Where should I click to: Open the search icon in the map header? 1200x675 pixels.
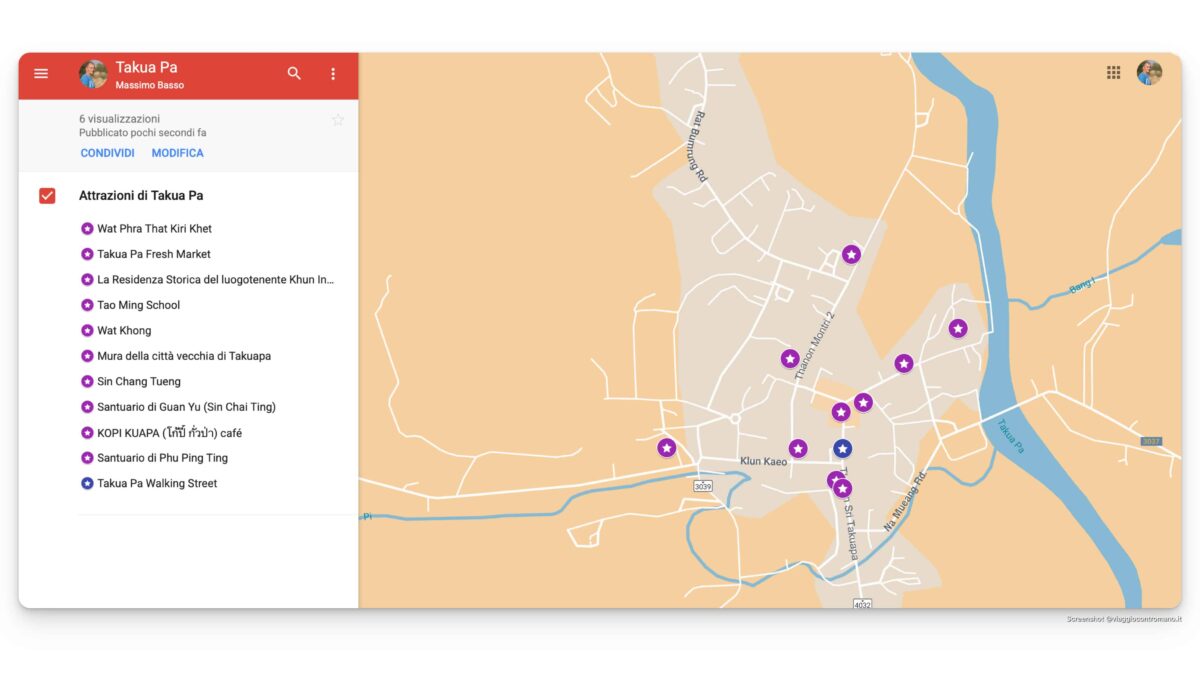point(294,73)
